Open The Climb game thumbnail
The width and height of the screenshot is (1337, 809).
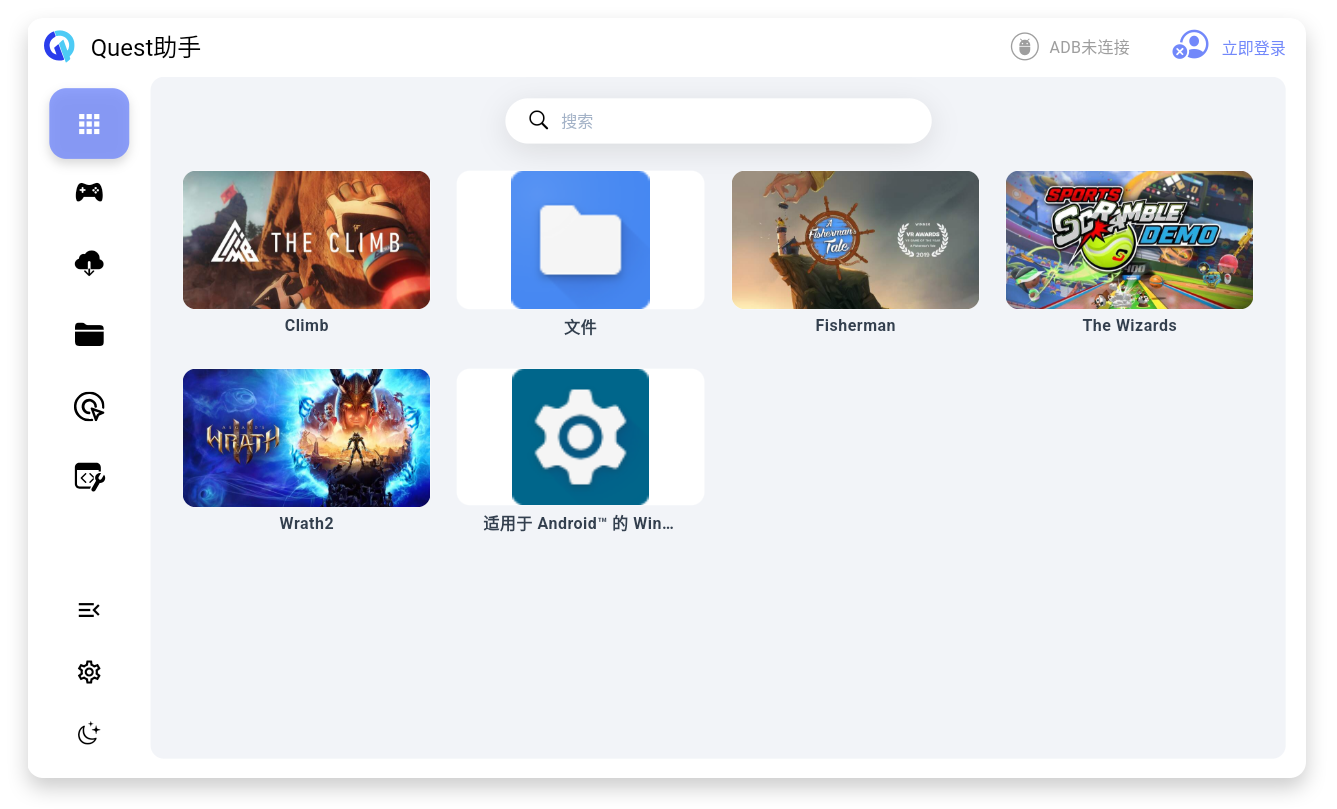(x=306, y=240)
